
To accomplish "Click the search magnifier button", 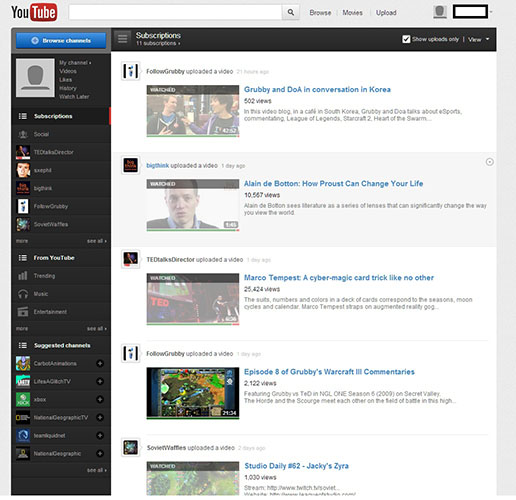I will click(291, 12).
